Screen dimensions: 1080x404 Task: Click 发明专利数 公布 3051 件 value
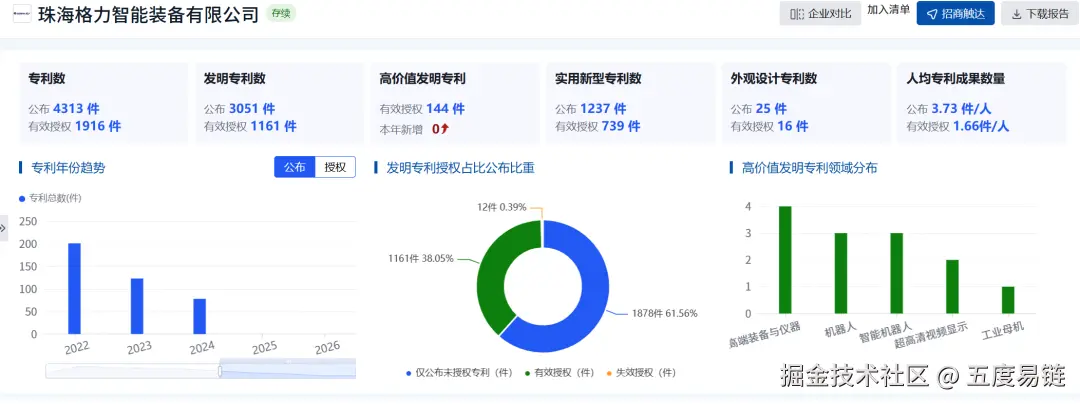click(x=252, y=109)
